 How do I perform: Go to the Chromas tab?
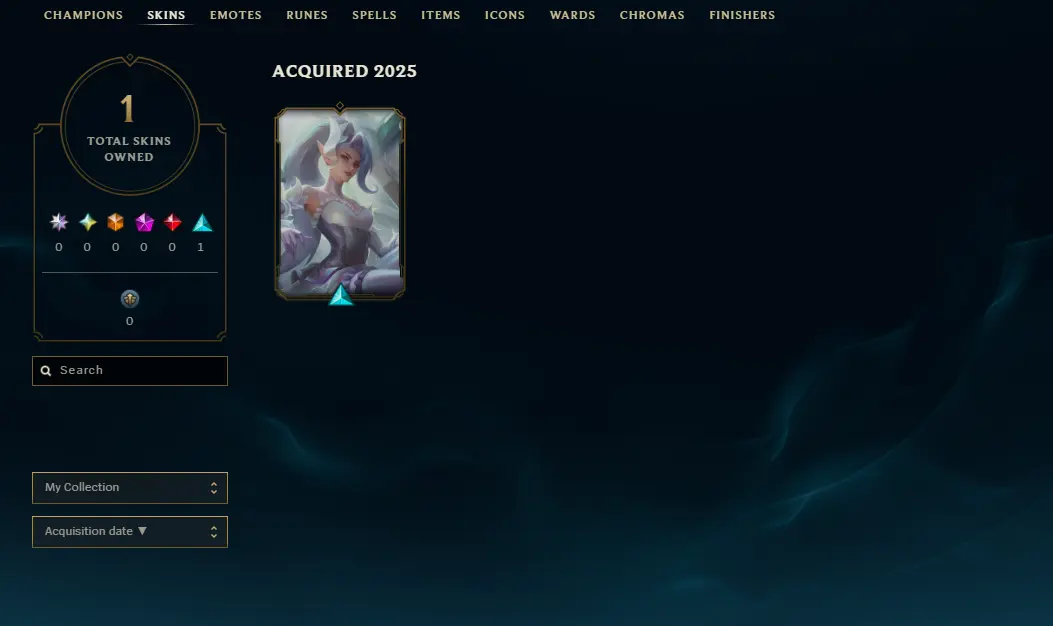(x=652, y=15)
